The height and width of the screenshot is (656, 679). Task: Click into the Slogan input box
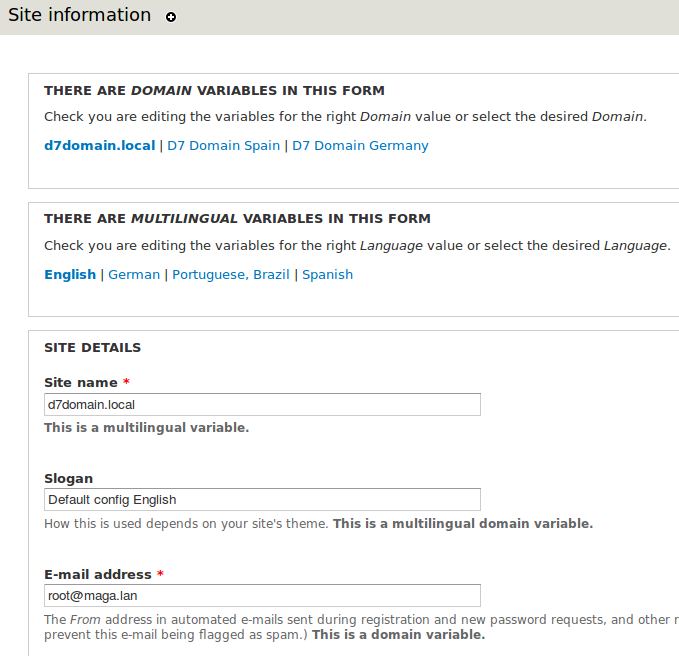pyautogui.click(x=262, y=499)
